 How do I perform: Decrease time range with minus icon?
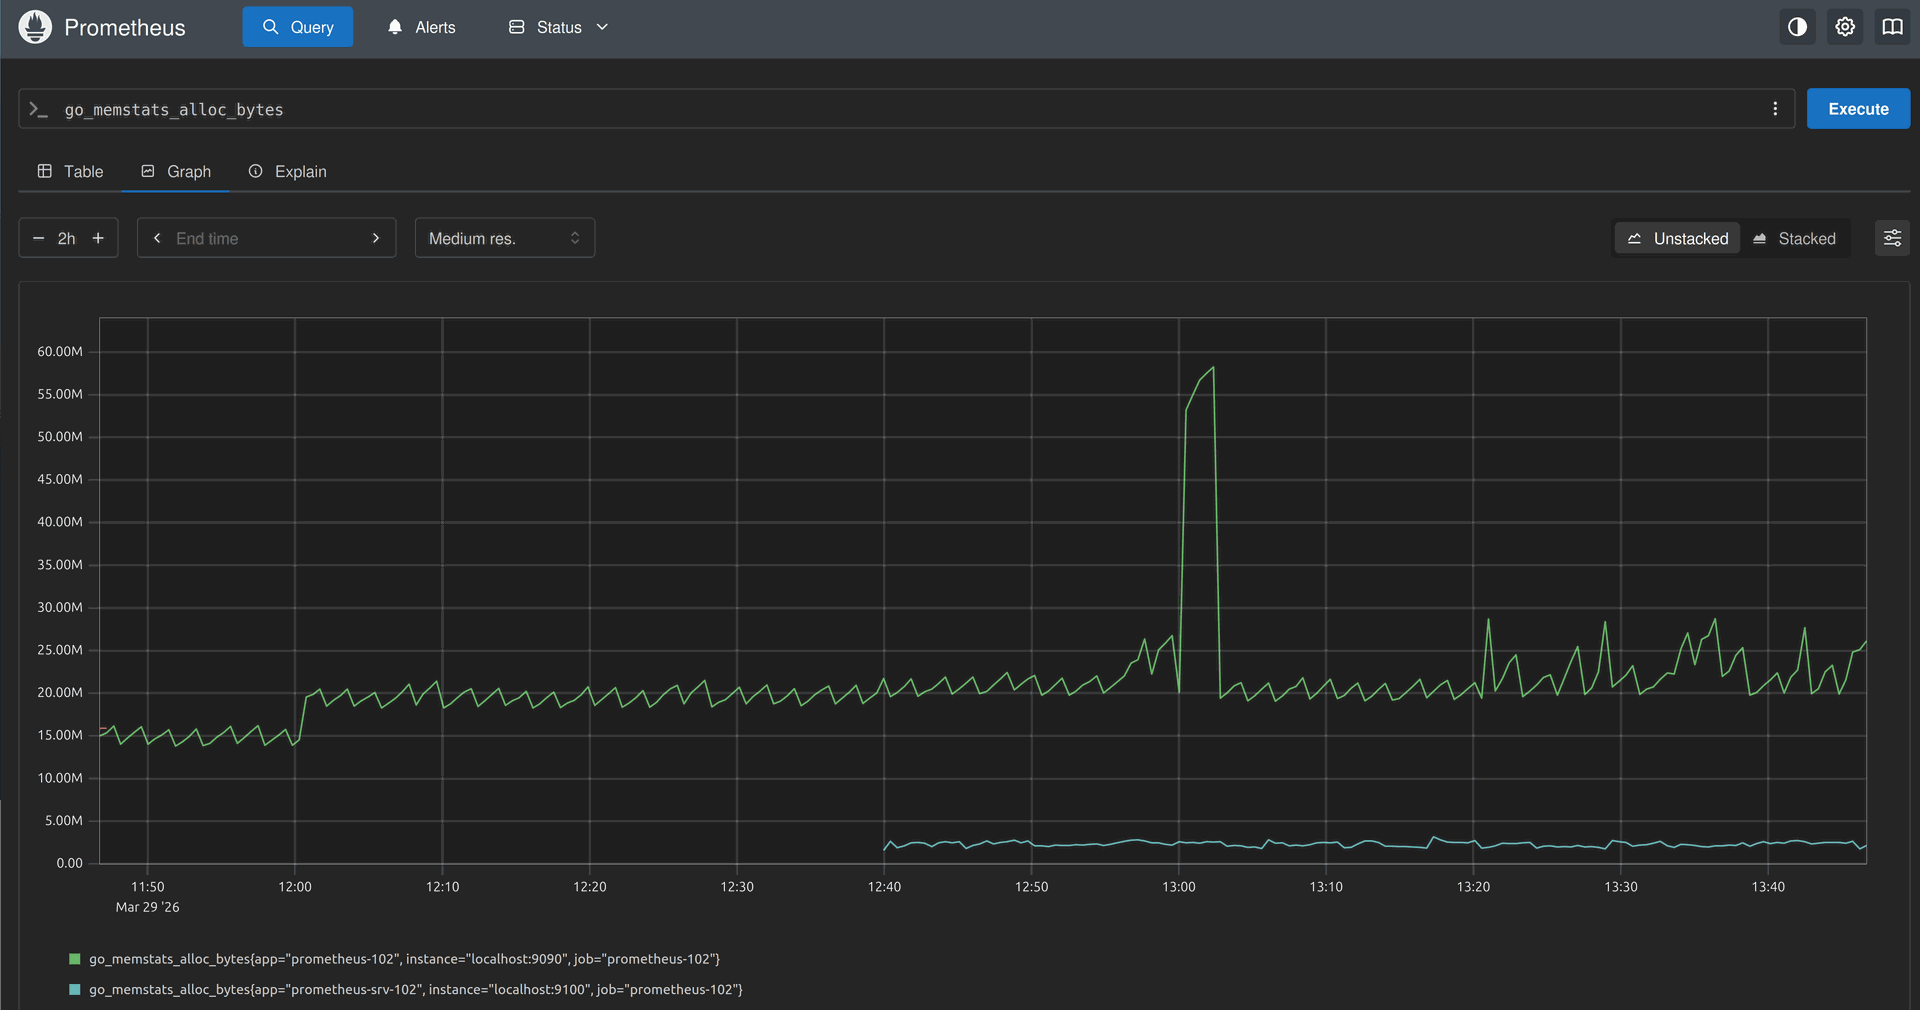[39, 238]
